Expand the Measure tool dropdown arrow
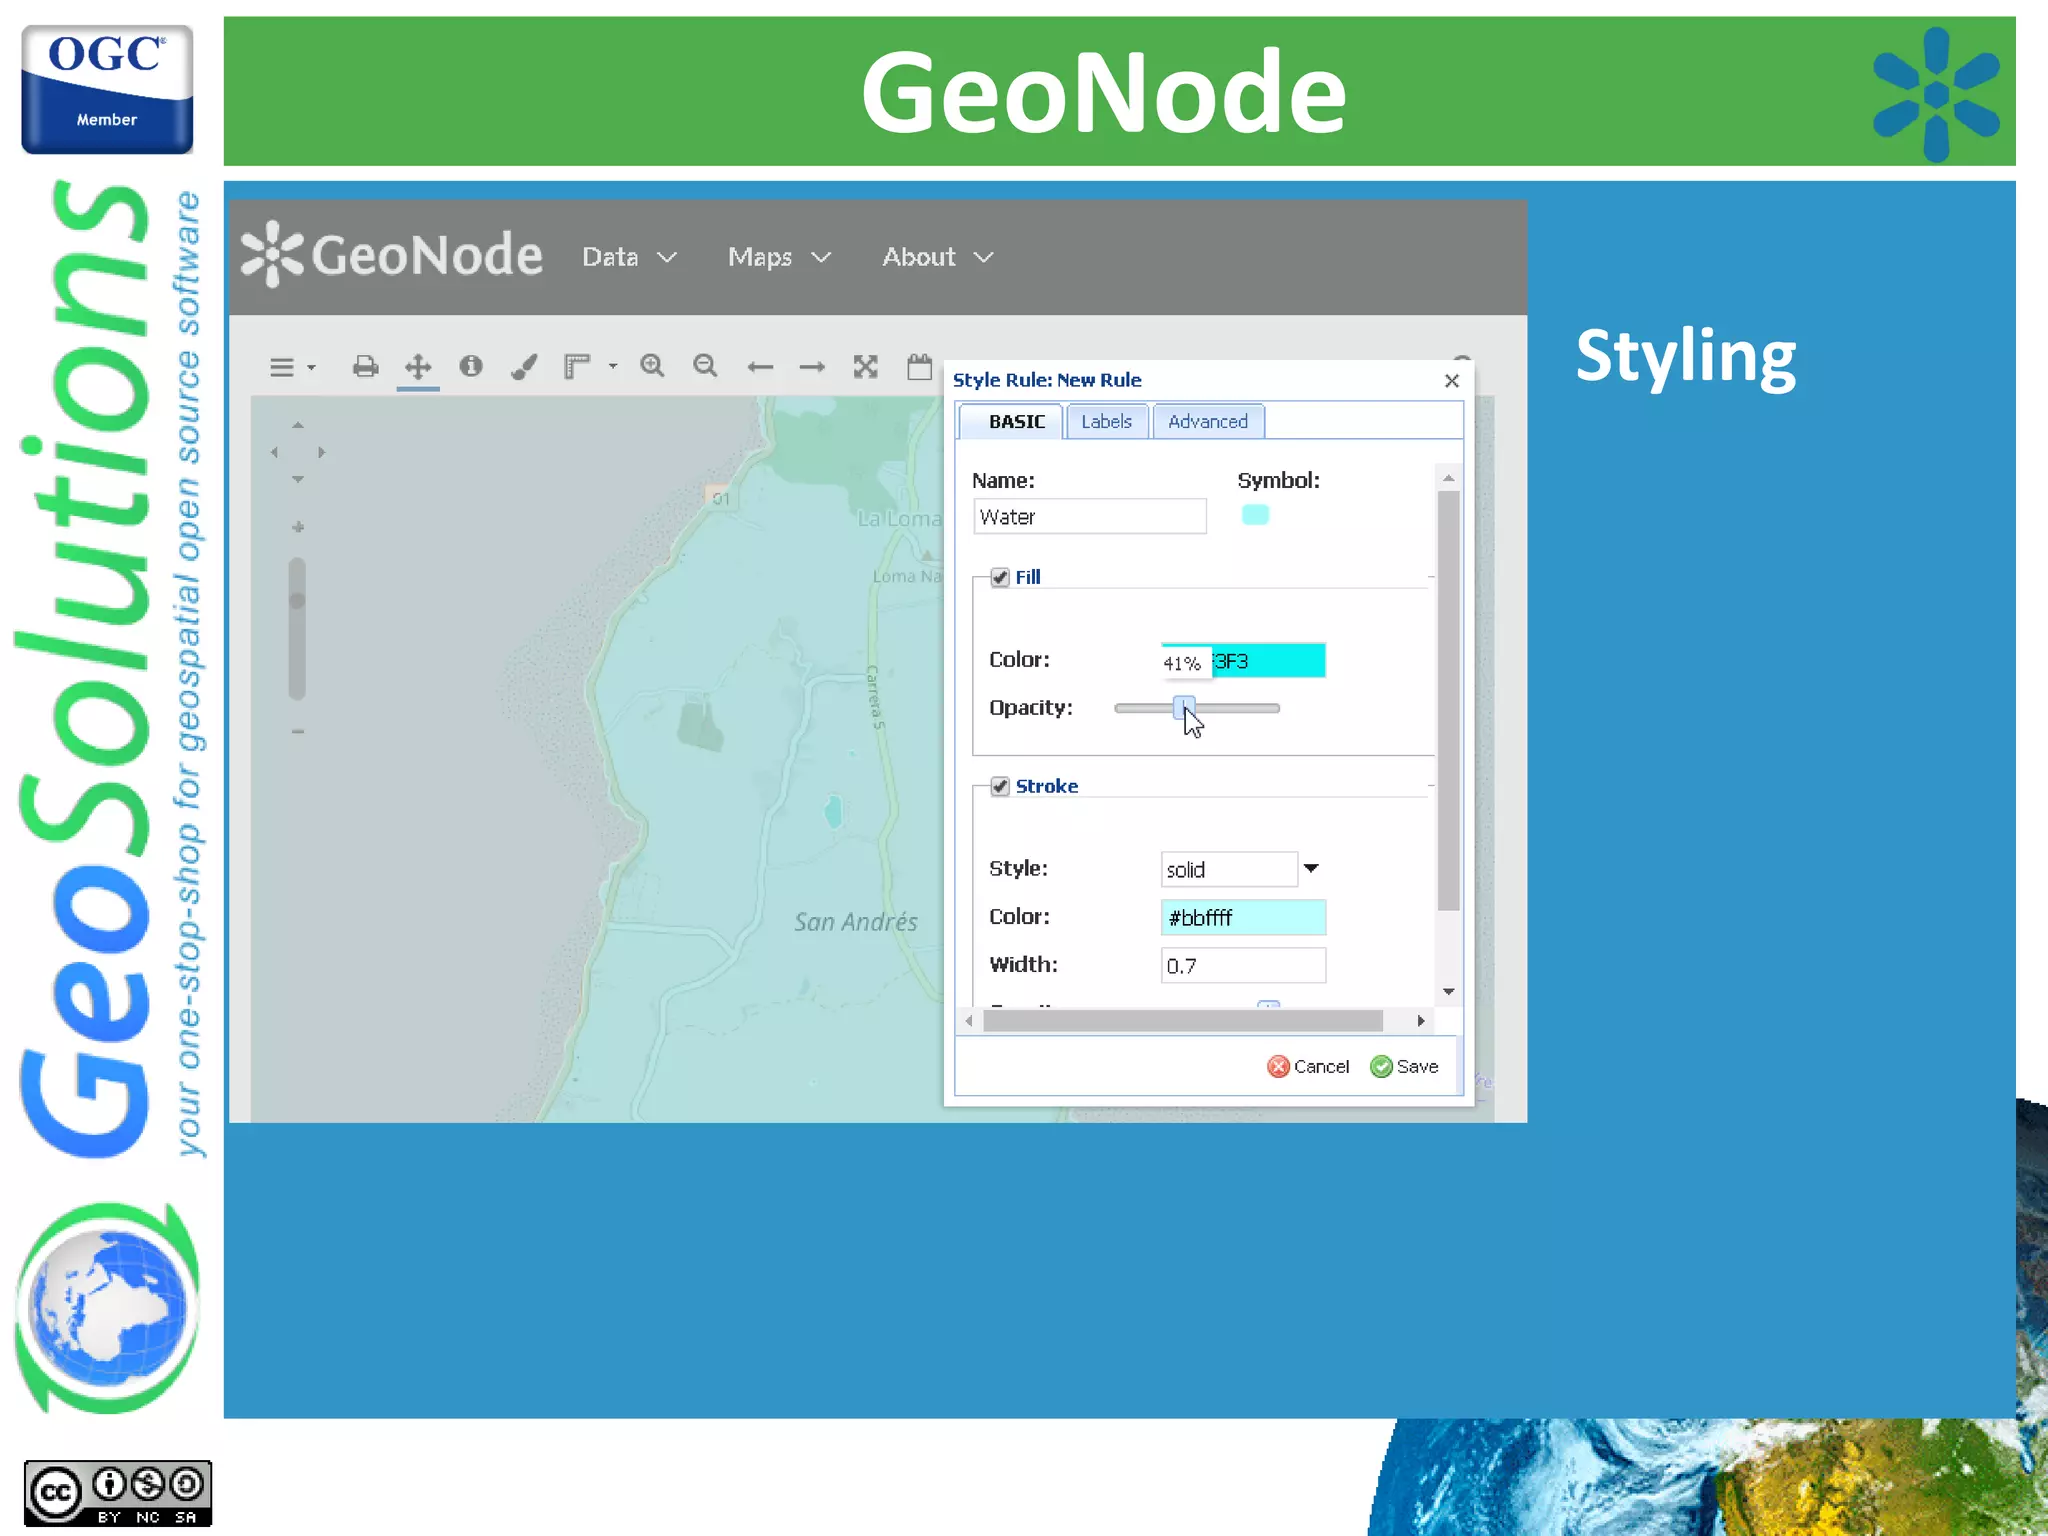The height and width of the screenshot is (1536, 2048). pos(613,367)
